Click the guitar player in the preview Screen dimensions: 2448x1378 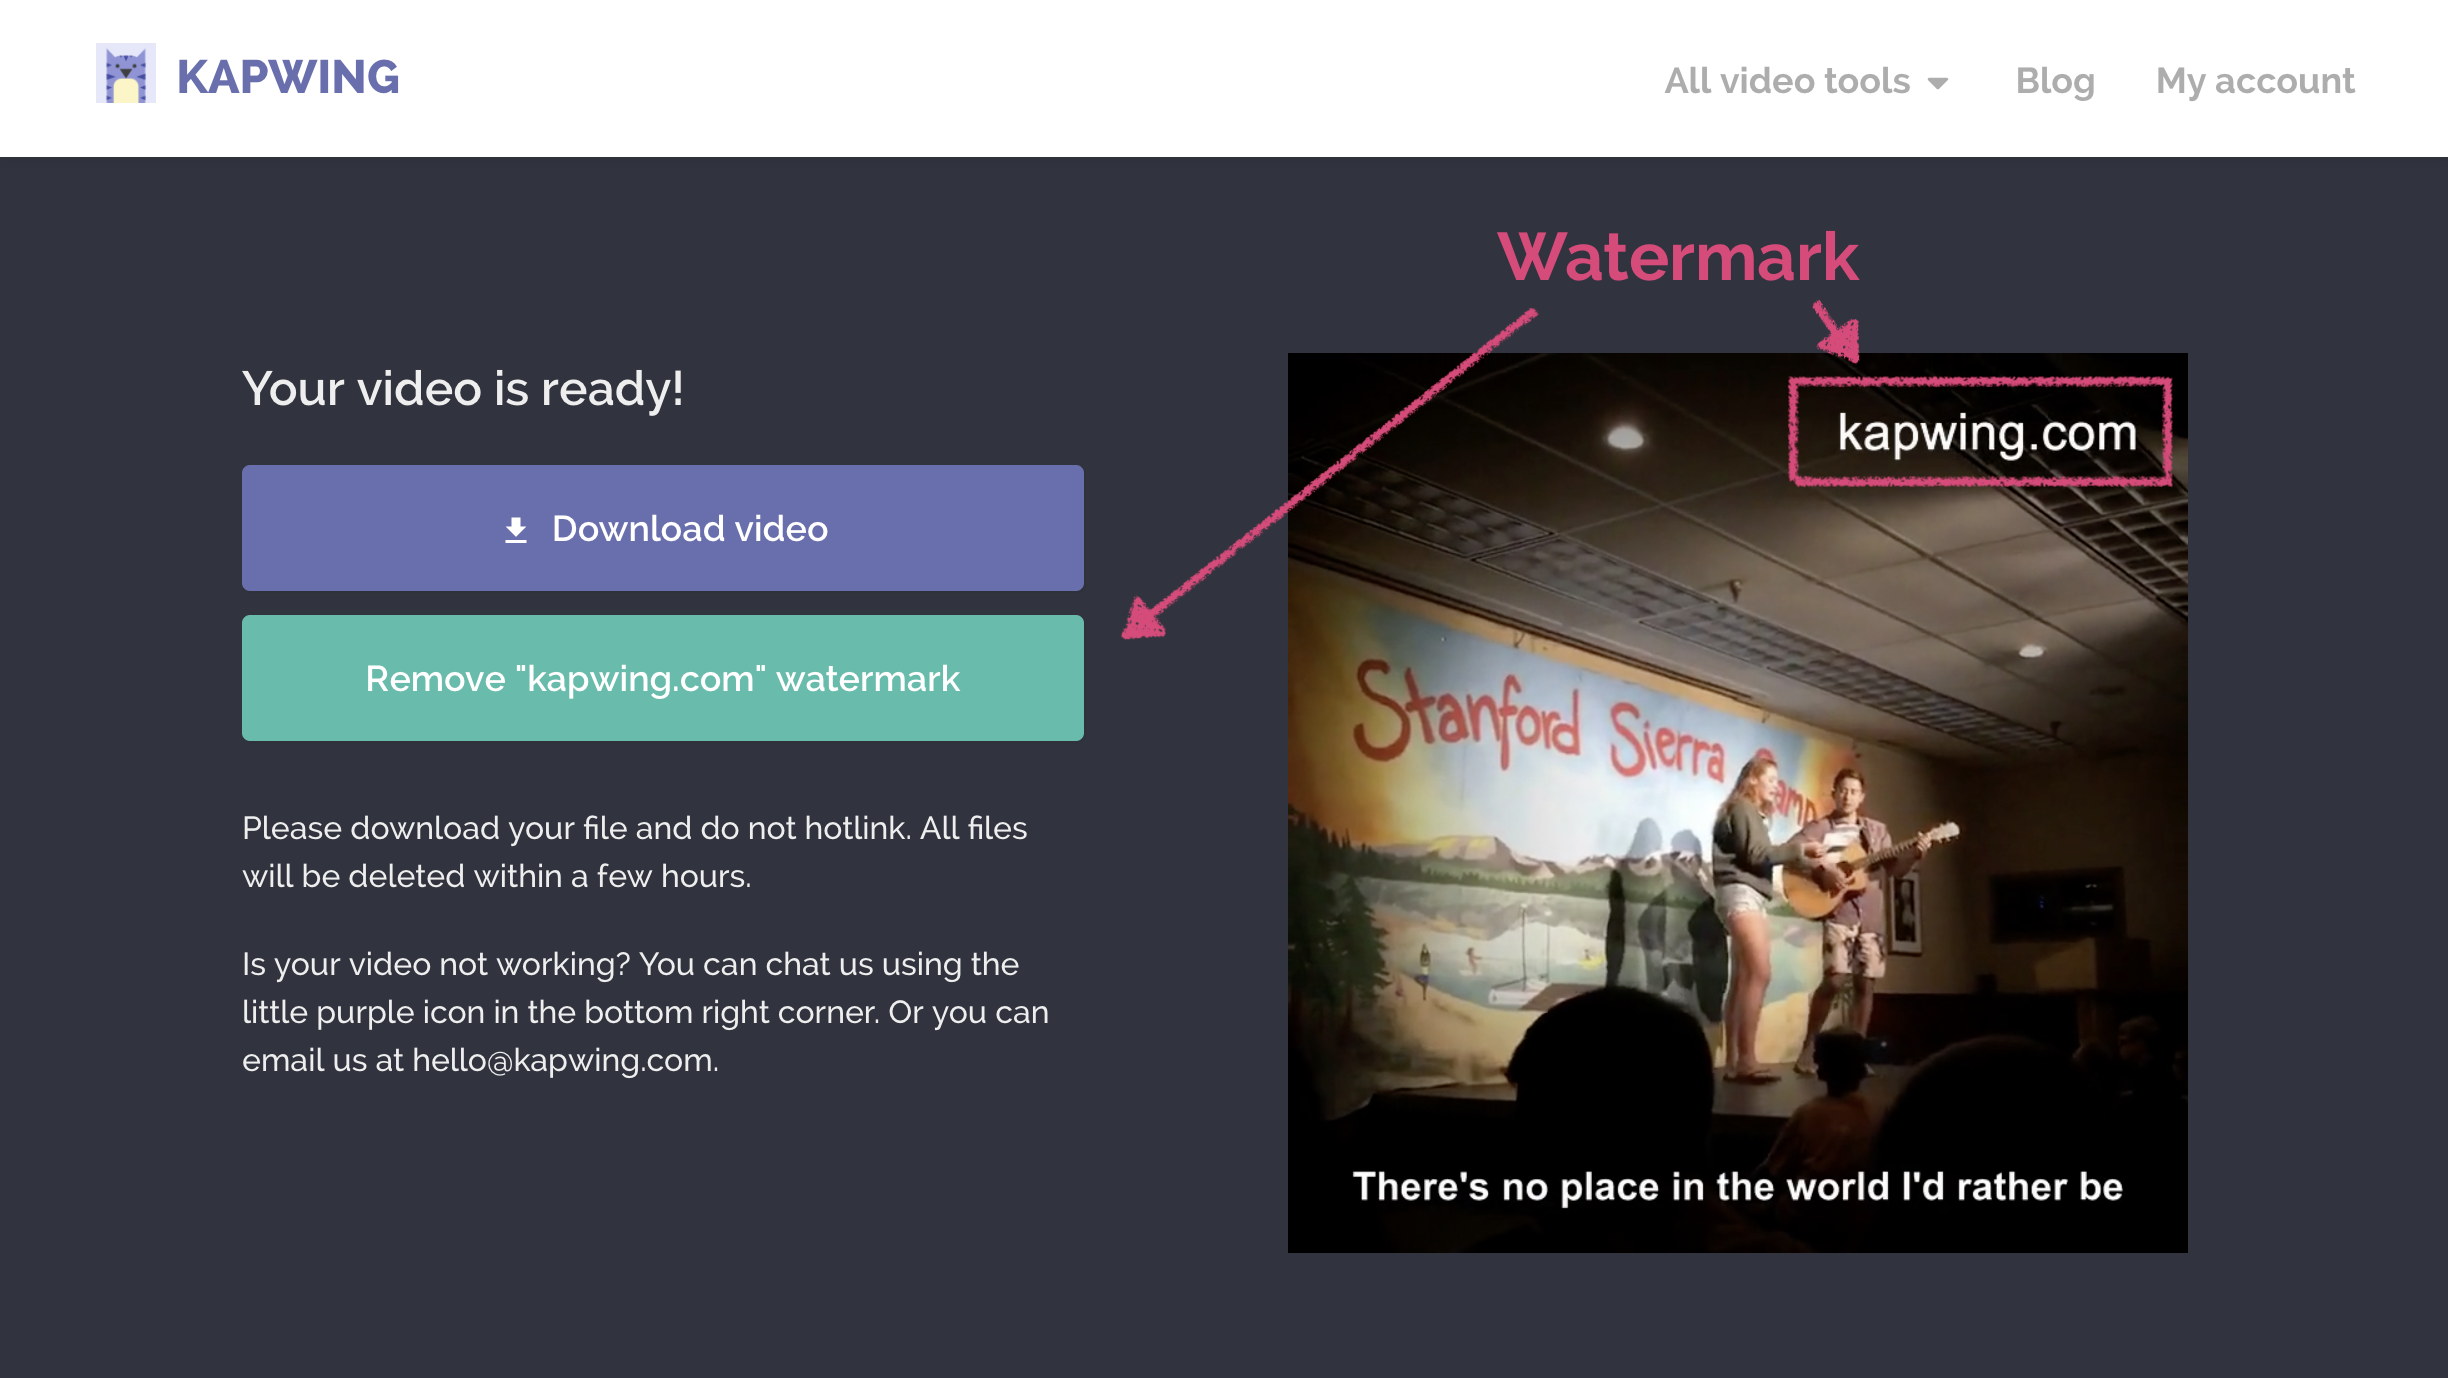(x=1850, y=860)
